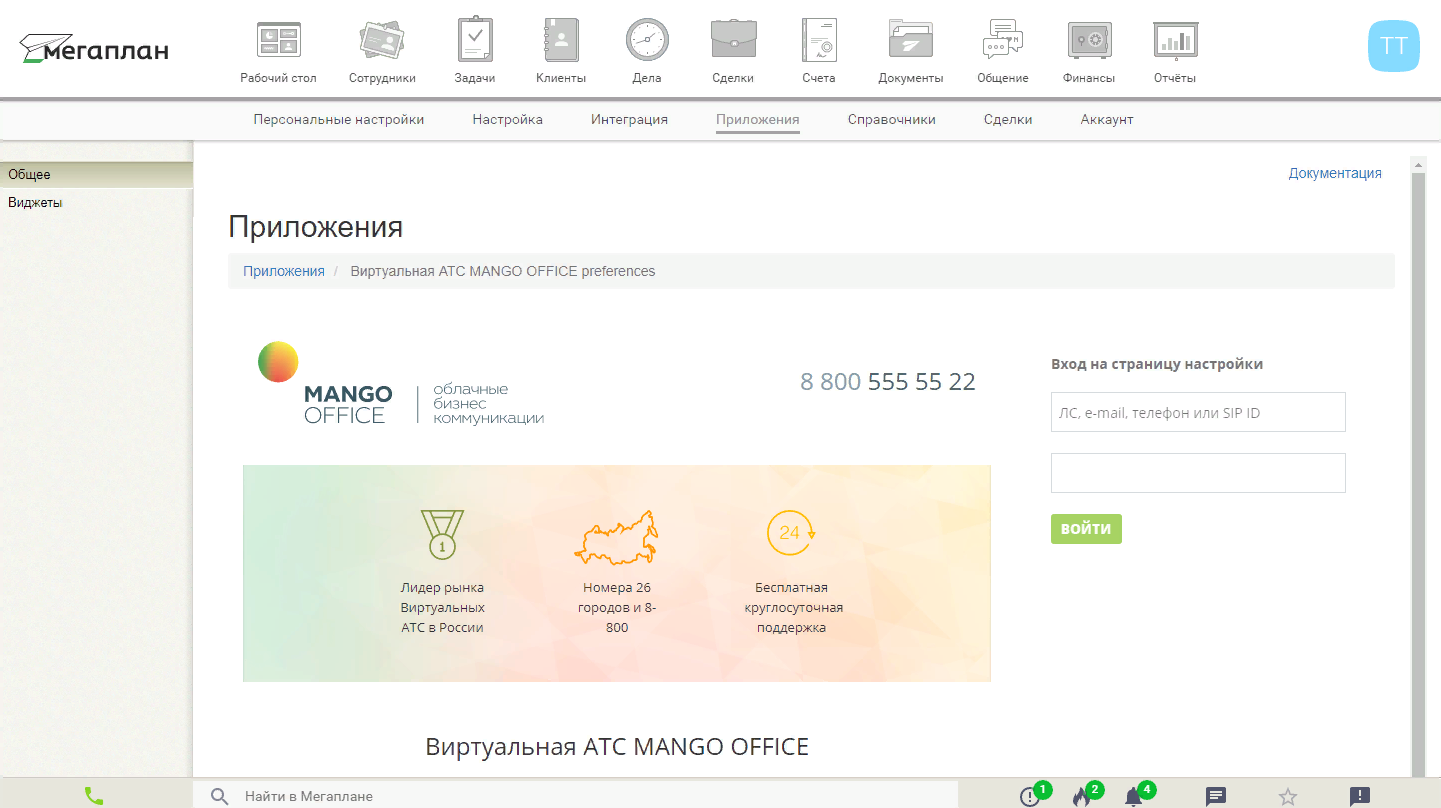
Task: Open the Сотрудники section
Action: pyautogui.click(x=382, y=52)
